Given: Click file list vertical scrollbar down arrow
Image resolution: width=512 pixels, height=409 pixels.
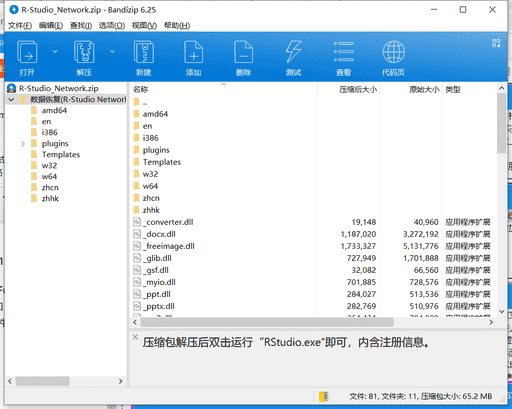Looking at the screenshot, I should (x=502, y=311).
